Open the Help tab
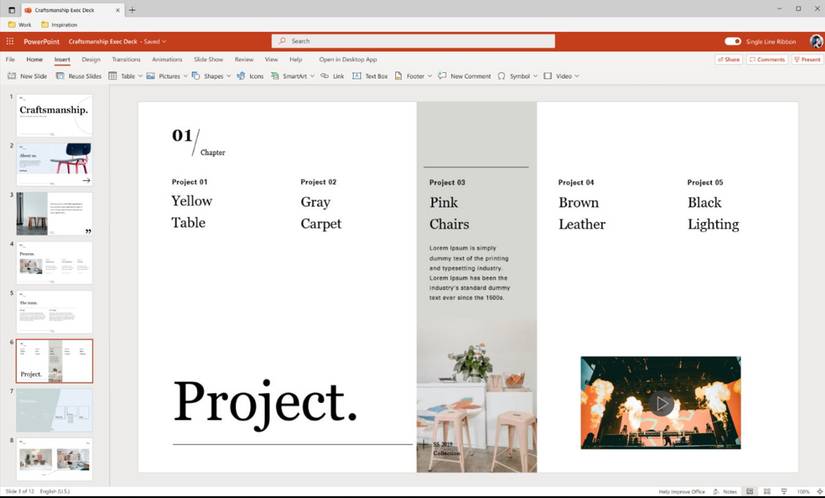The height and width of the screenshot is (498, 825). [296, 59]
